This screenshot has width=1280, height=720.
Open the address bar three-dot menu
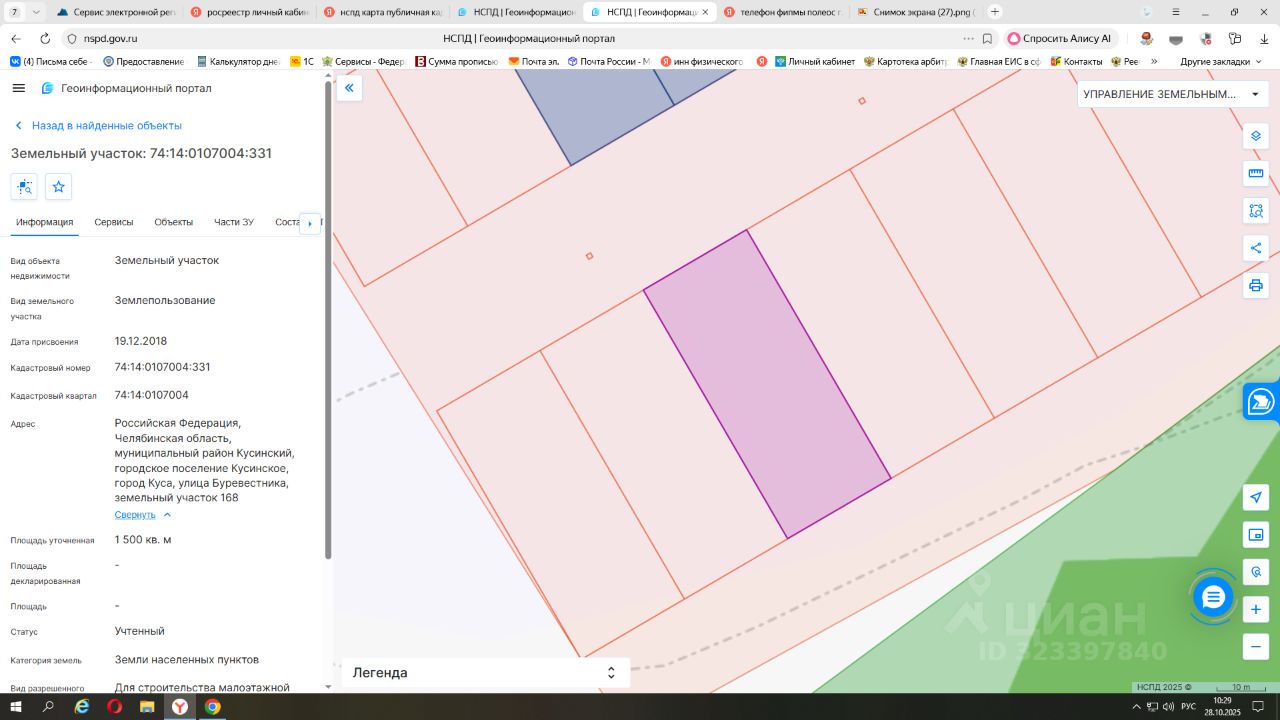tap(968, 38)
